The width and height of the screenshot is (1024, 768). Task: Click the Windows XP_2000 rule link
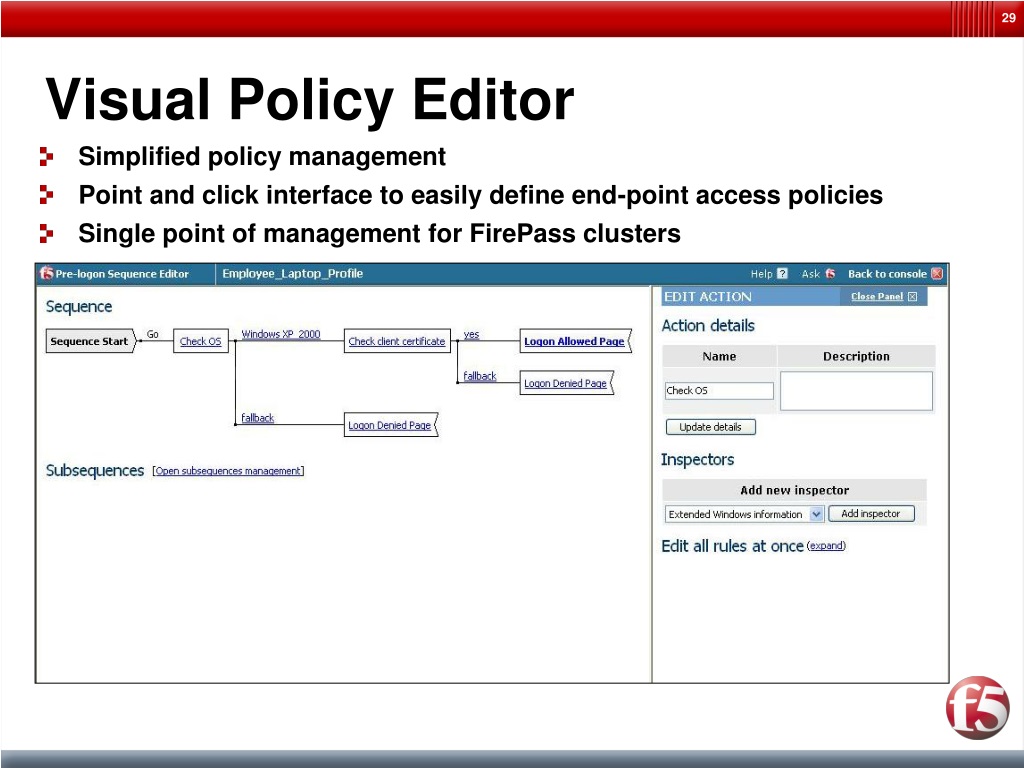[281, 334]
